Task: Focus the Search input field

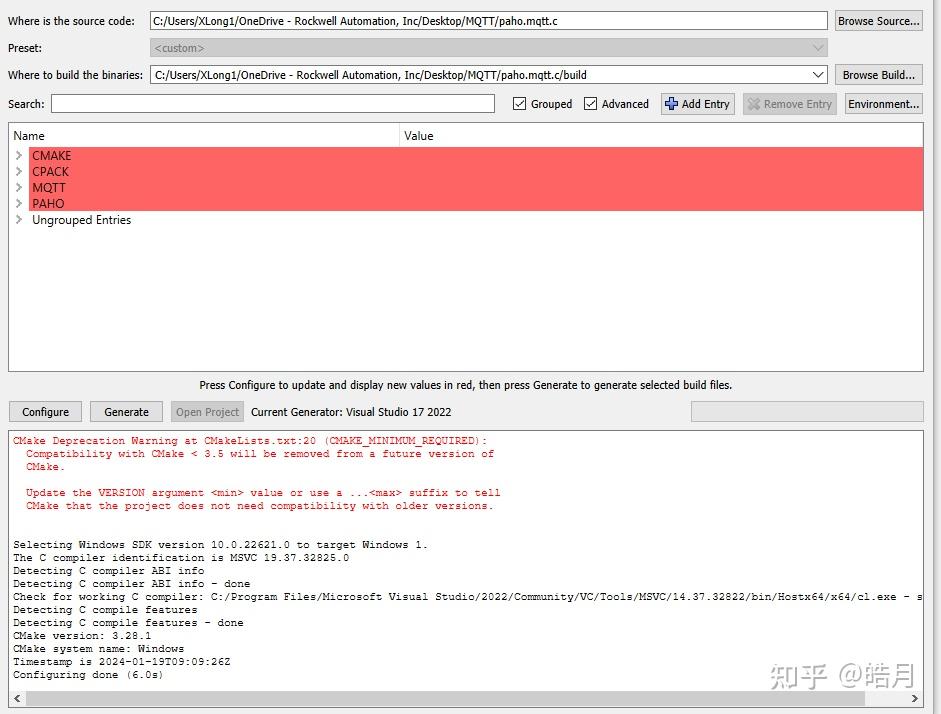Action: 273,104
